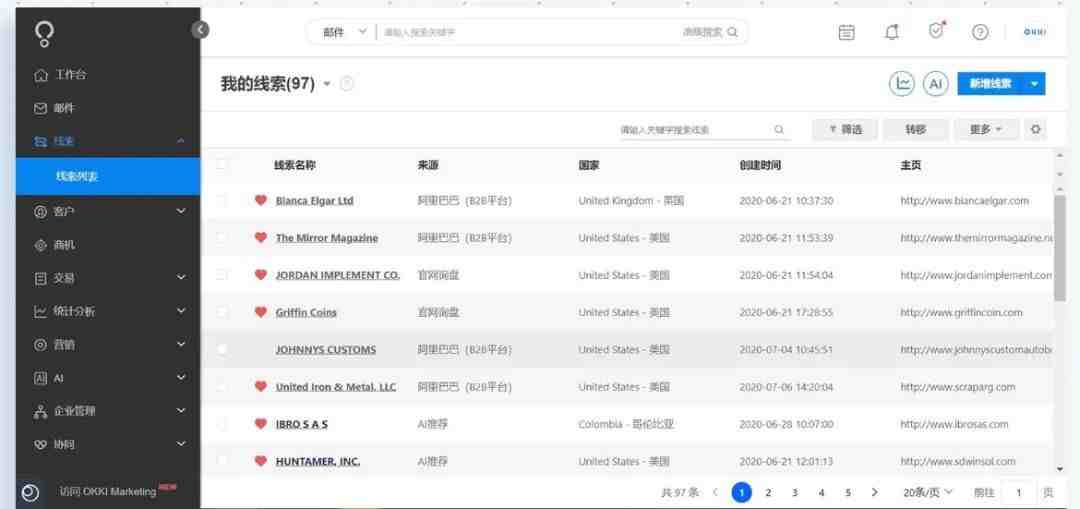Open the notification bell
This screenshot has width=1080, height=509.
click(891, 32)
